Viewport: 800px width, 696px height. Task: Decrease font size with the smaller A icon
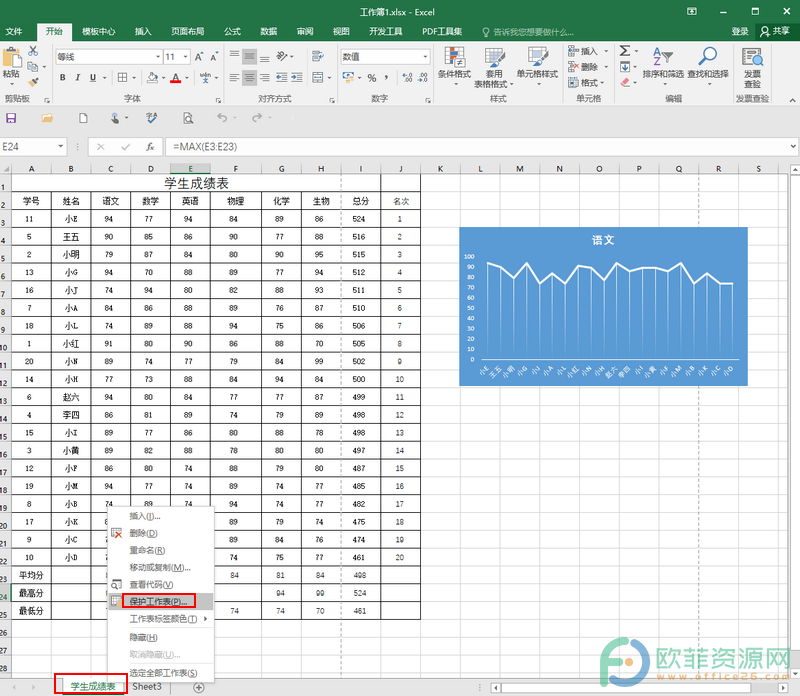coord(214,57)
